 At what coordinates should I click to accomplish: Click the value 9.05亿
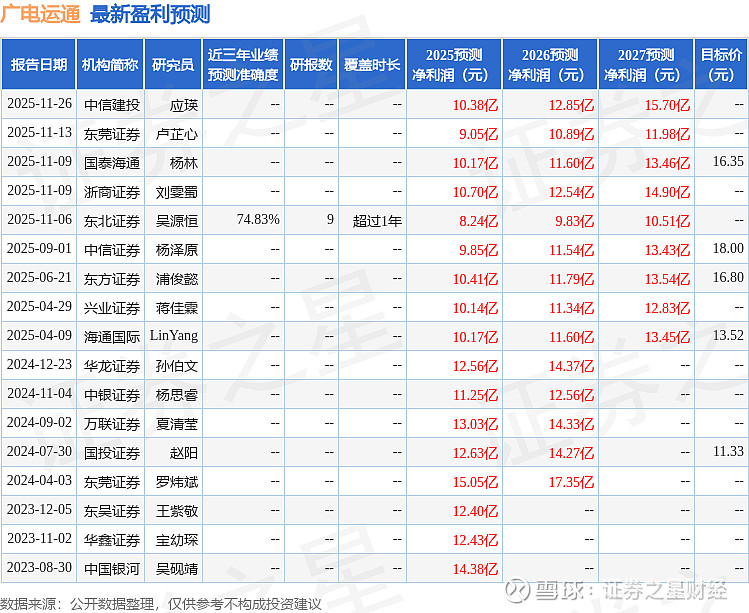pos(479,134)
